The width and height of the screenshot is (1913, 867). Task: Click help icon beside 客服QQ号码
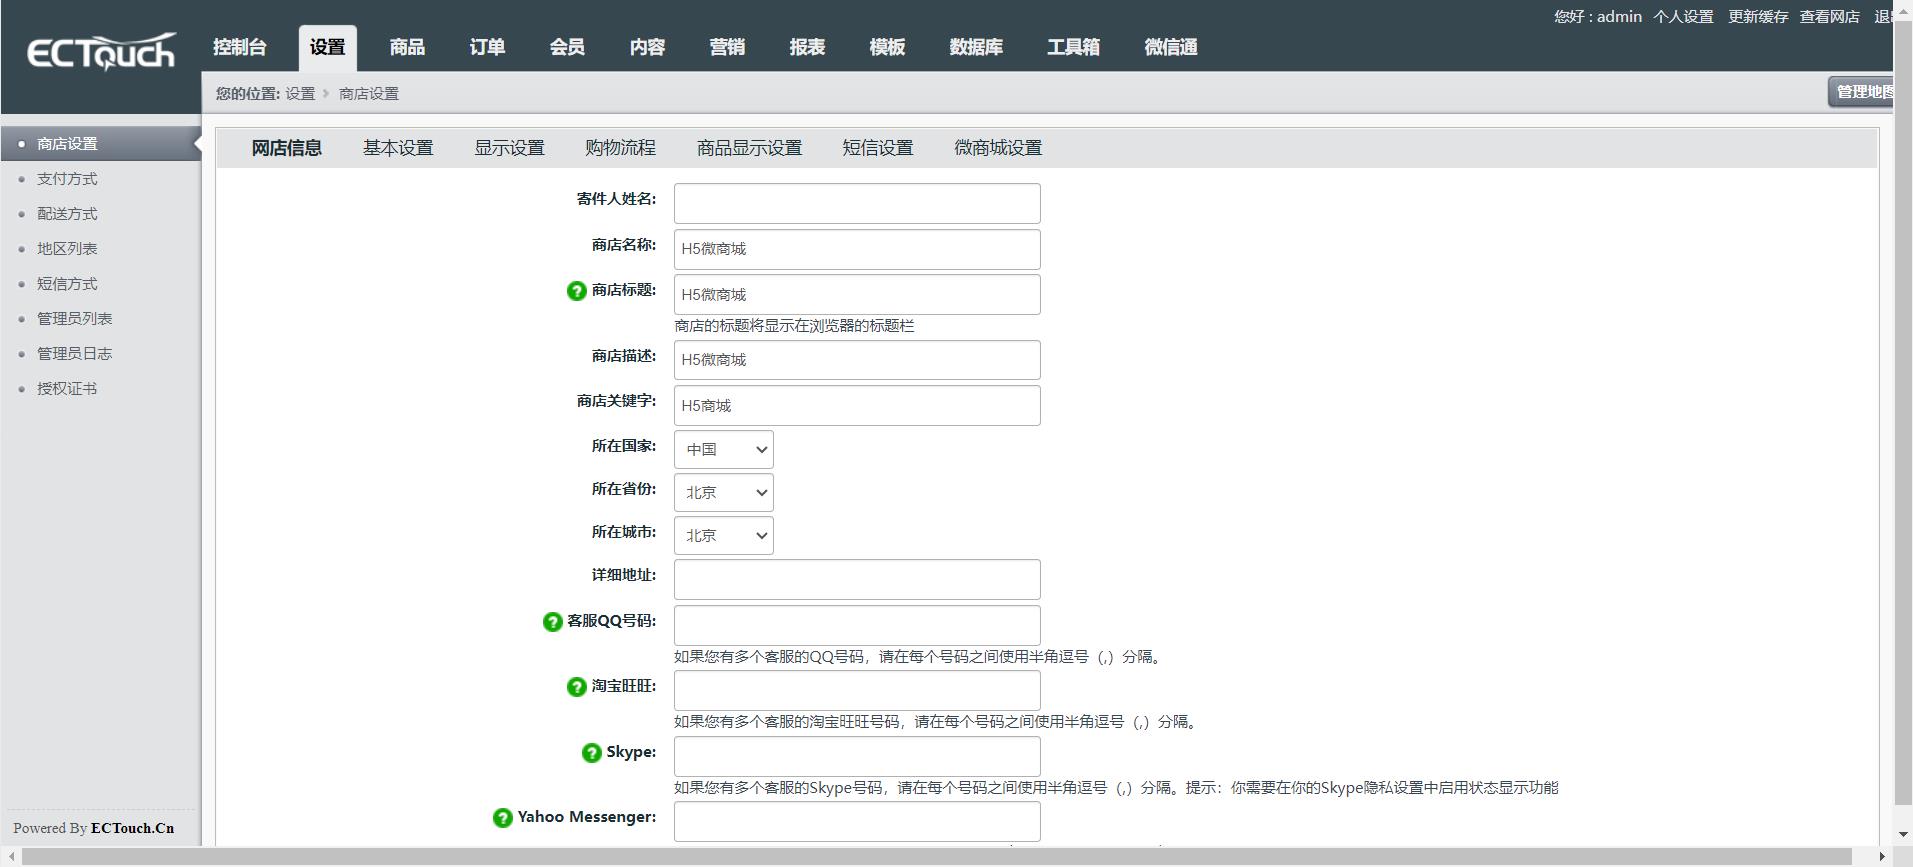click(553, 622)
